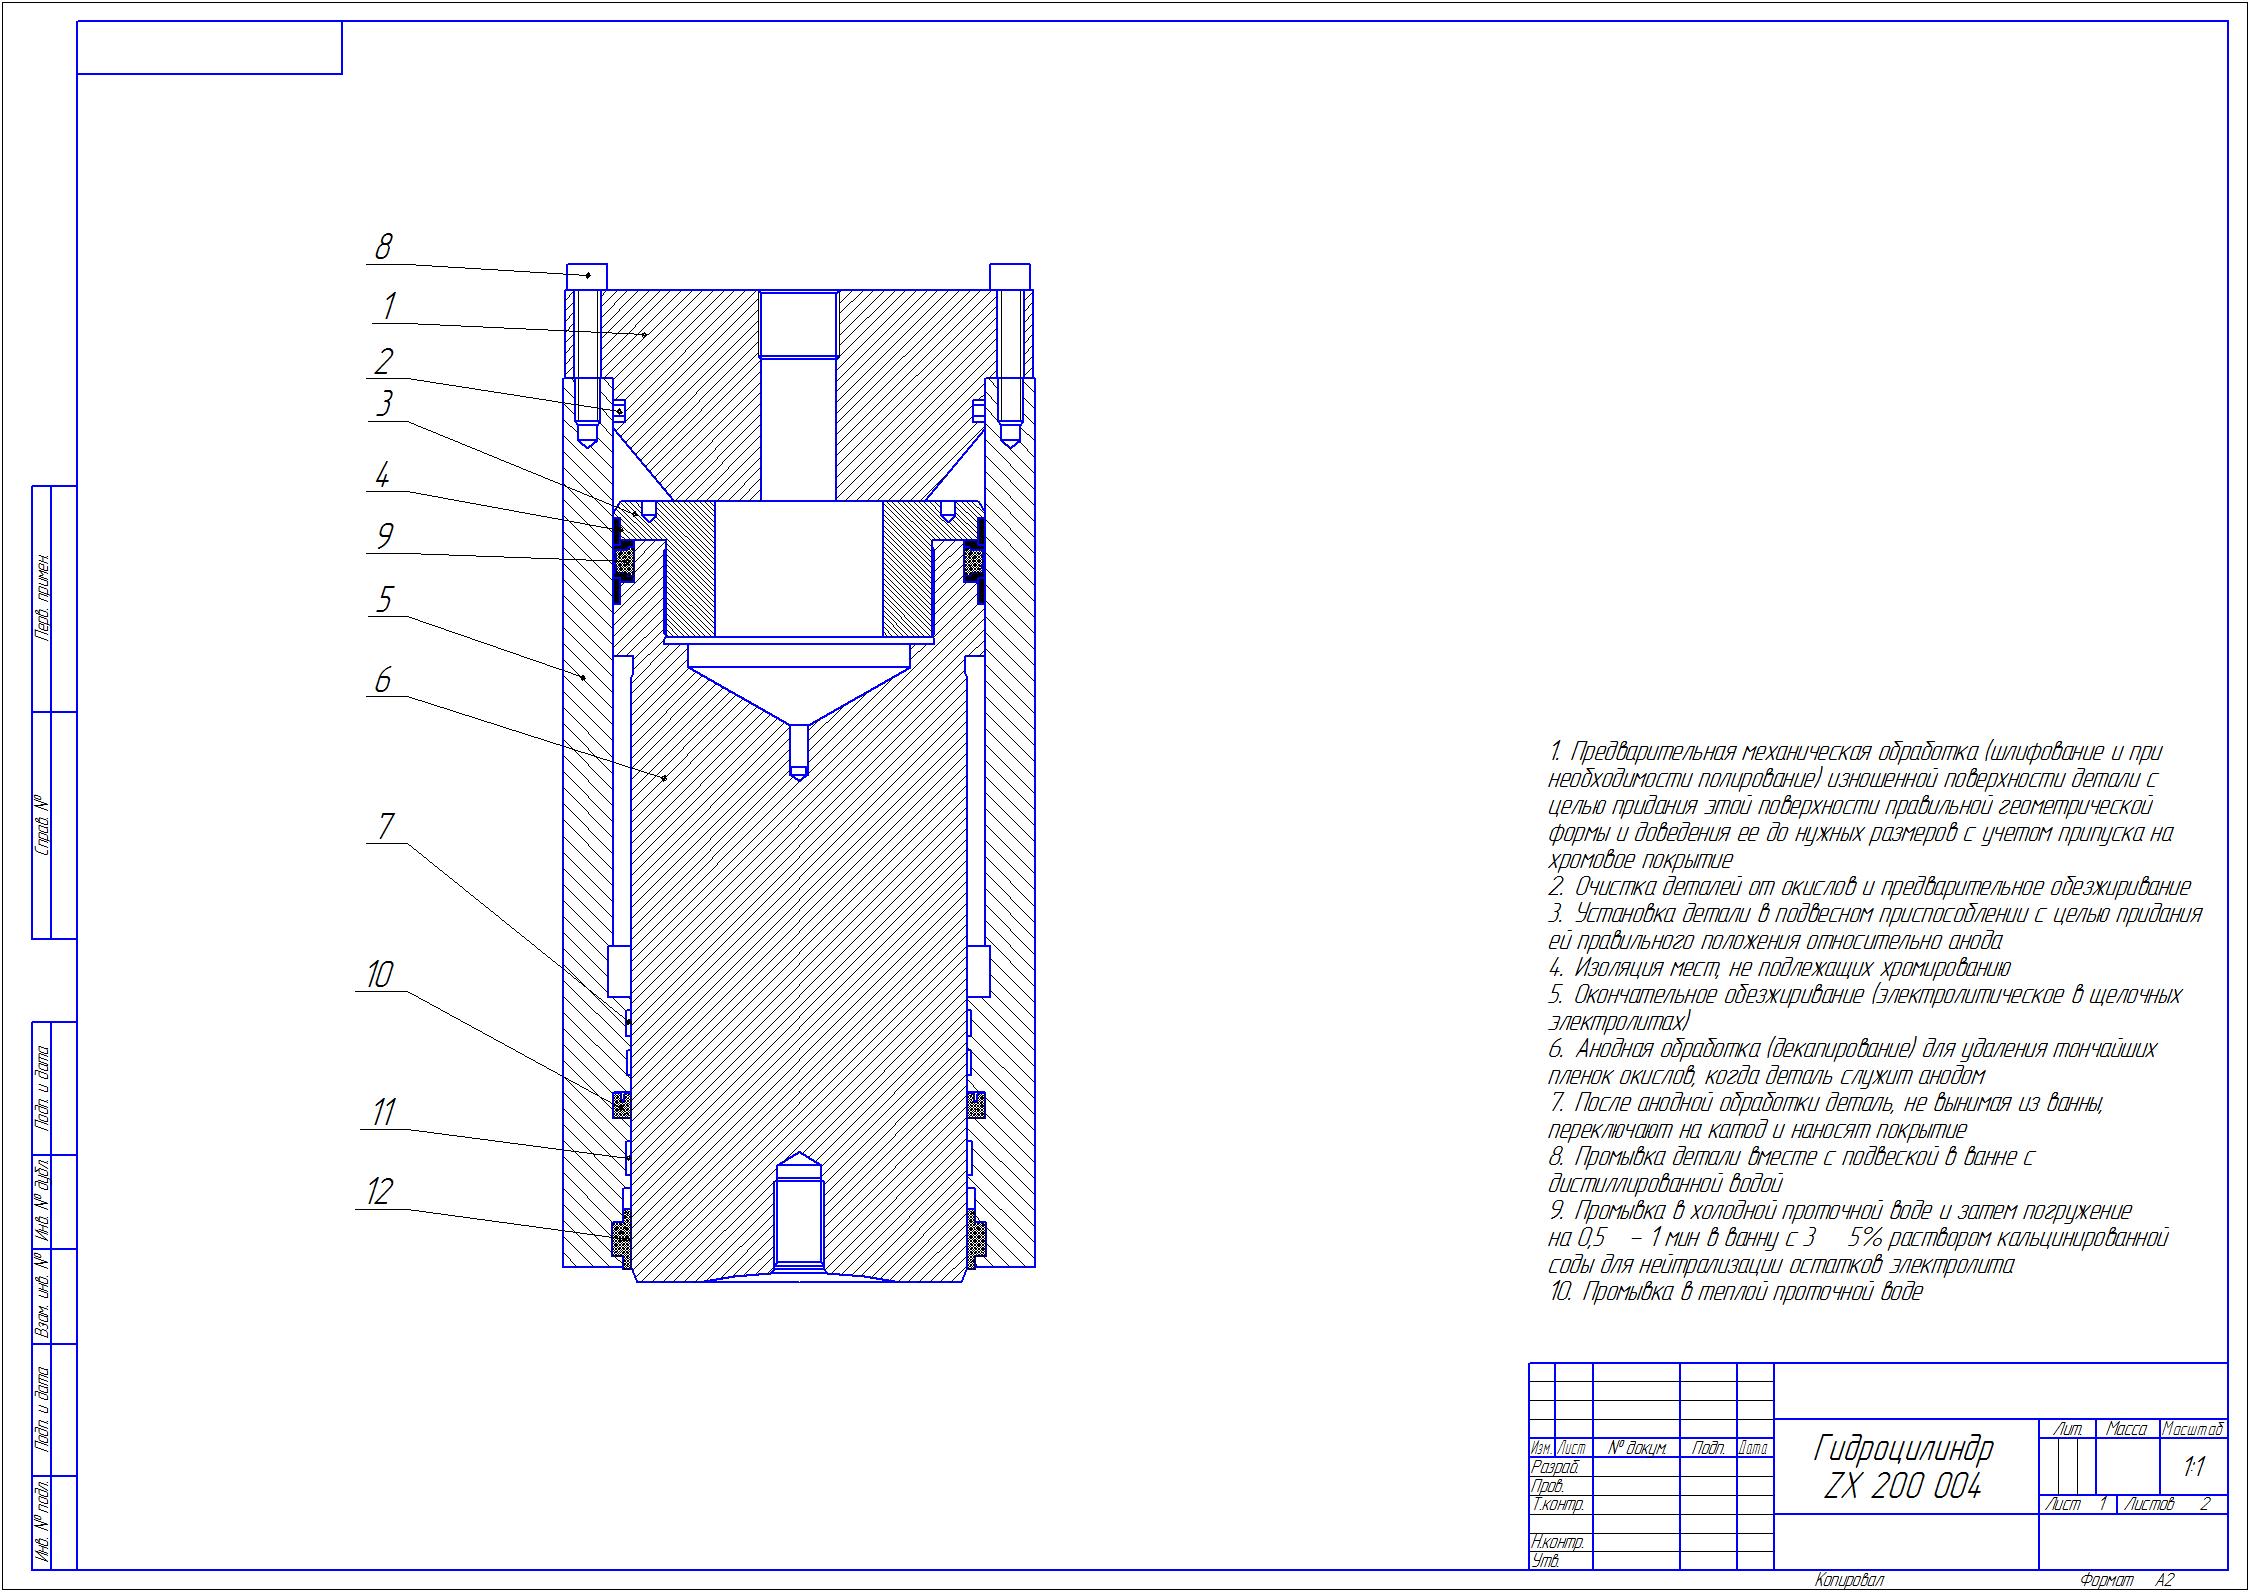Click the Масса header cell
This screenshot has width=2249, height=1592.
tap(2126, 1429)
